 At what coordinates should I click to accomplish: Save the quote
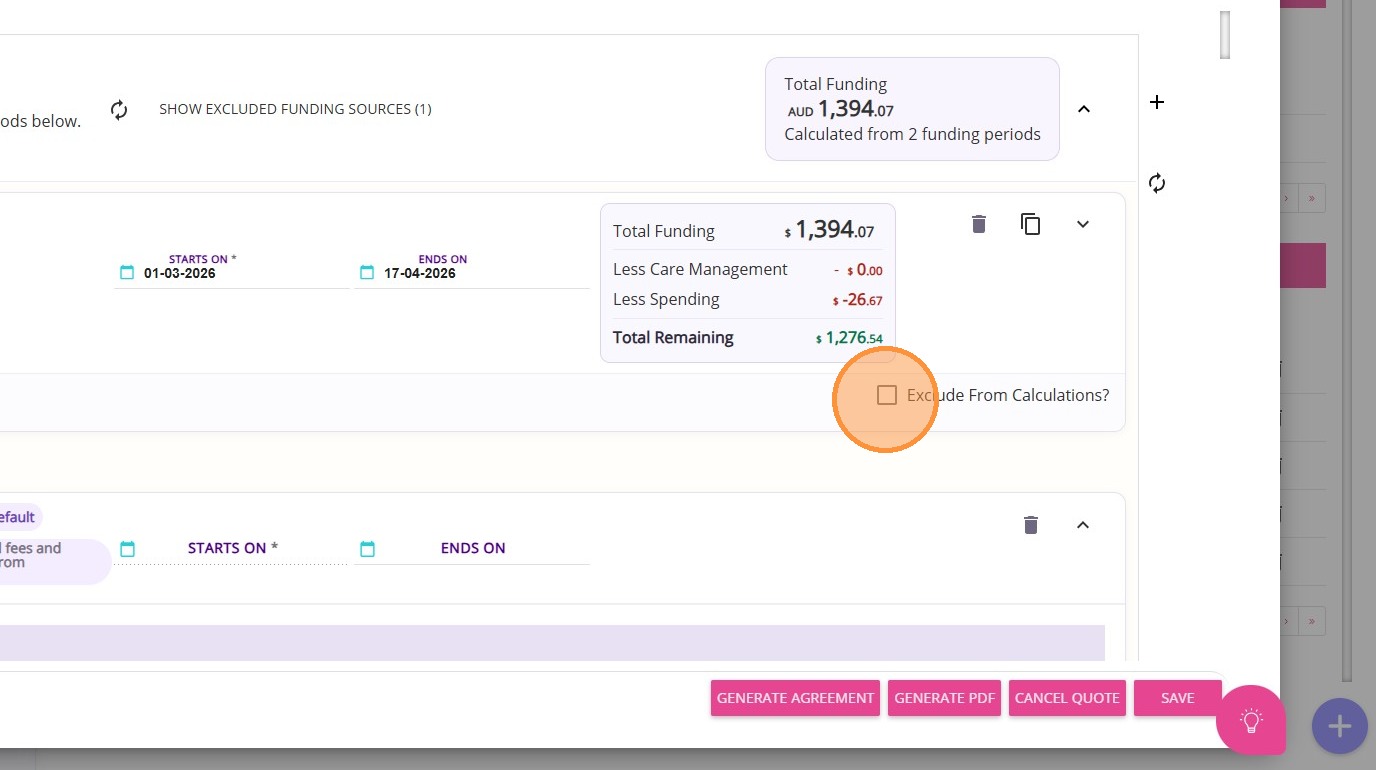point(1178,698)
